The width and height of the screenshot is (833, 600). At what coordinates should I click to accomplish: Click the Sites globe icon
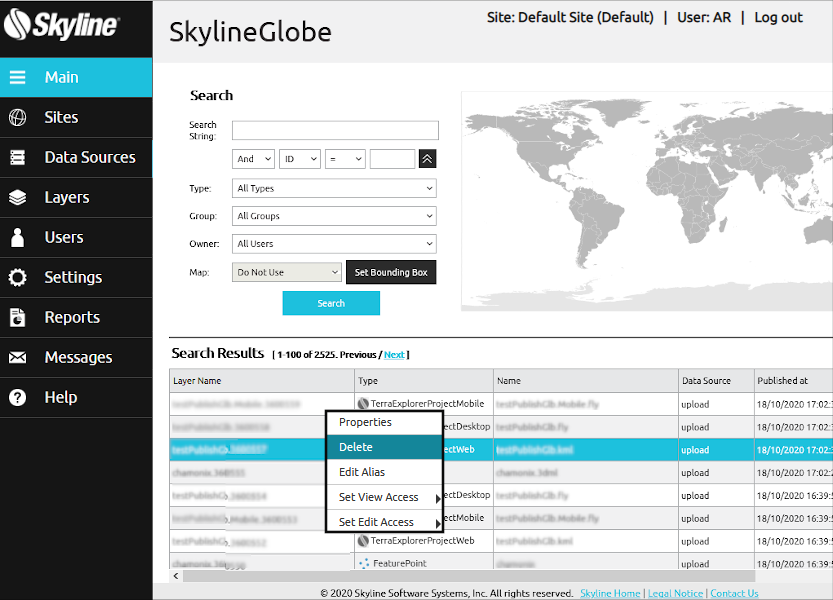[18, 117]
